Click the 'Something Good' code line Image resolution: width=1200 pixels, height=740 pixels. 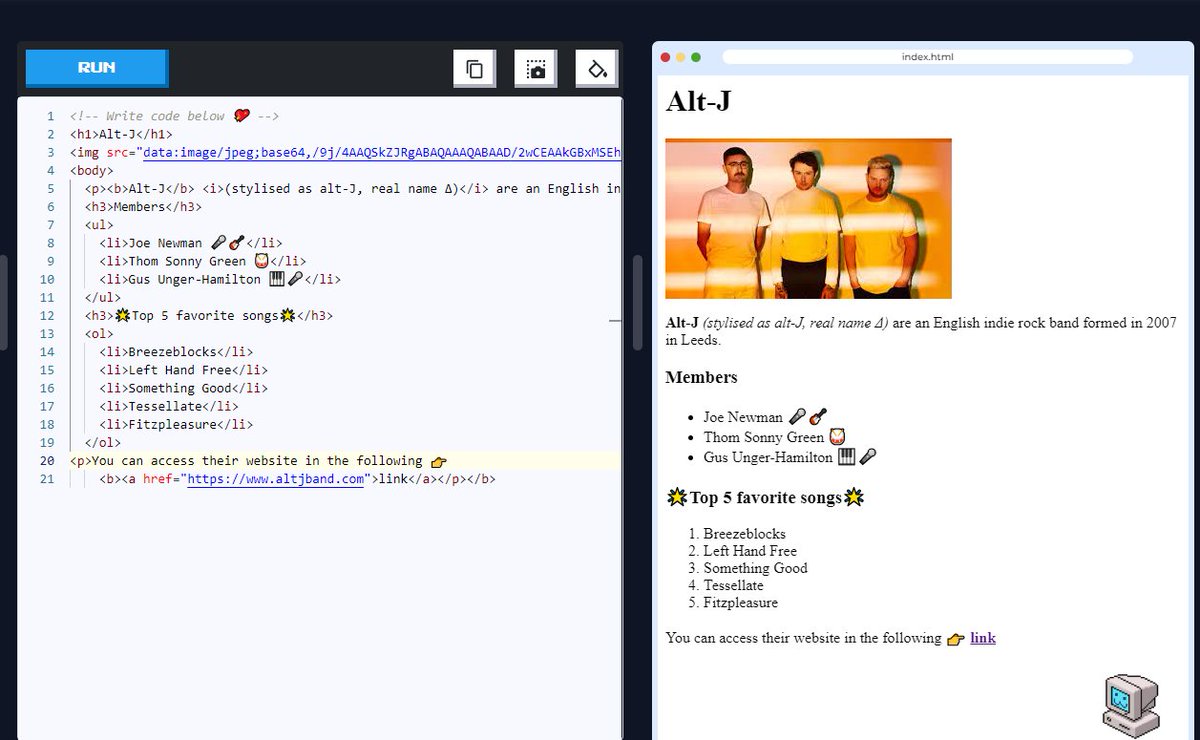tap(183, 388)
